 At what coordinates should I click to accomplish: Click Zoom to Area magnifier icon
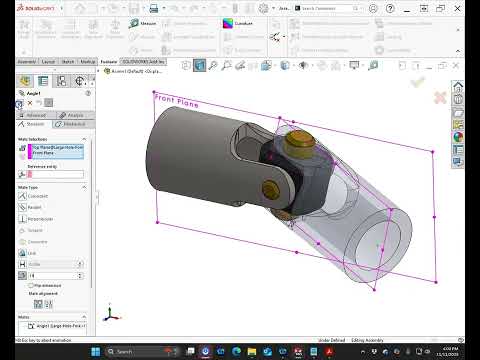[227, 66]
